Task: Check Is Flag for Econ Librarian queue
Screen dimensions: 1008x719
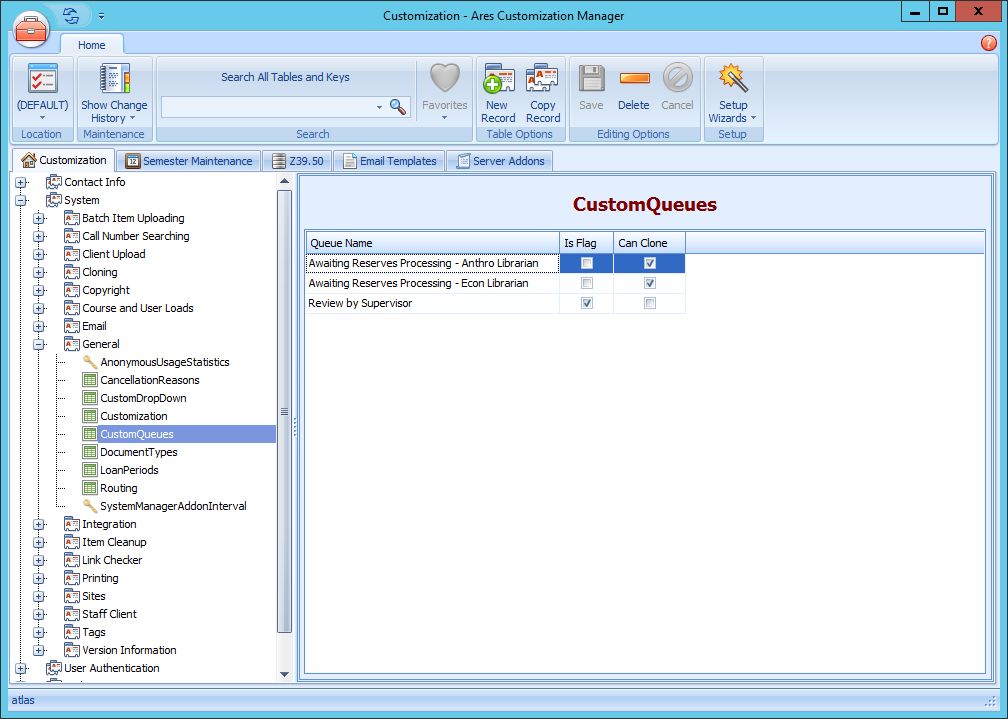Action: coord(586,283)
